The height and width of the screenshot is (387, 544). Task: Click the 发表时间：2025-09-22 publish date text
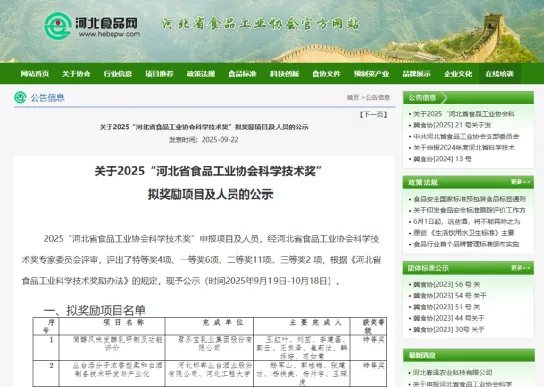tap(204, 140)
